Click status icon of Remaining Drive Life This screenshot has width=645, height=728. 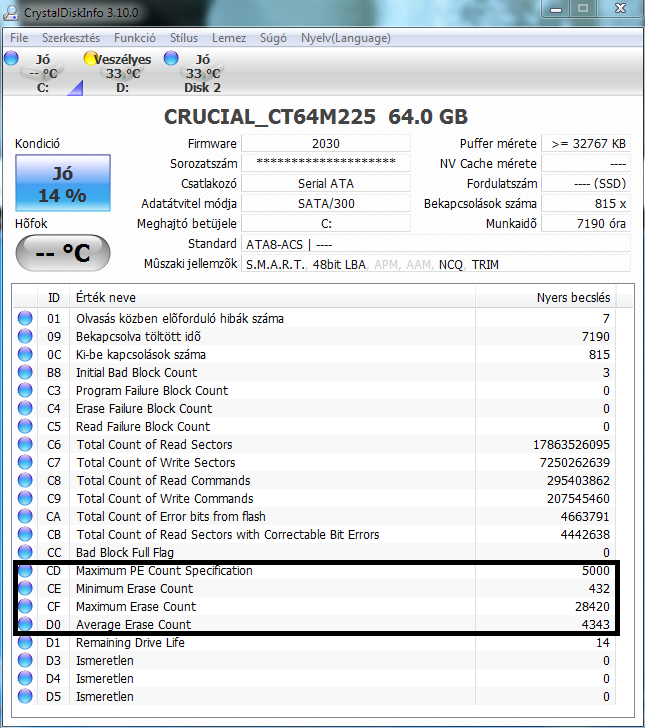[x=25, y=642]
